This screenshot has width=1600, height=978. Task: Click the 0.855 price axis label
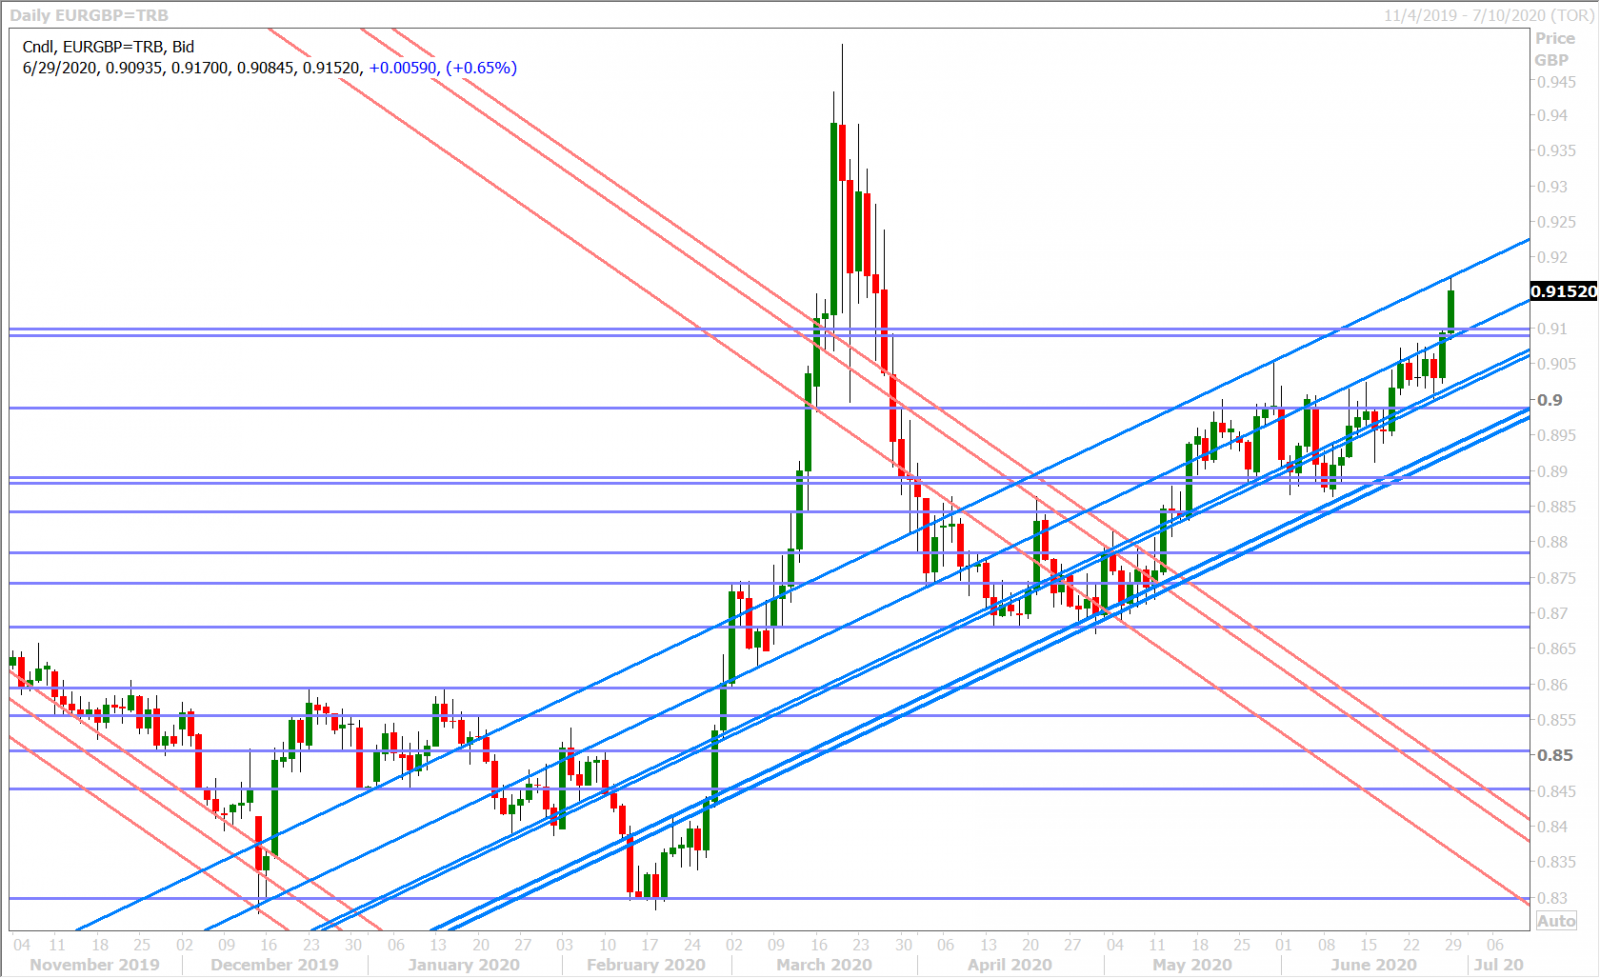(x=1556, y=720)
